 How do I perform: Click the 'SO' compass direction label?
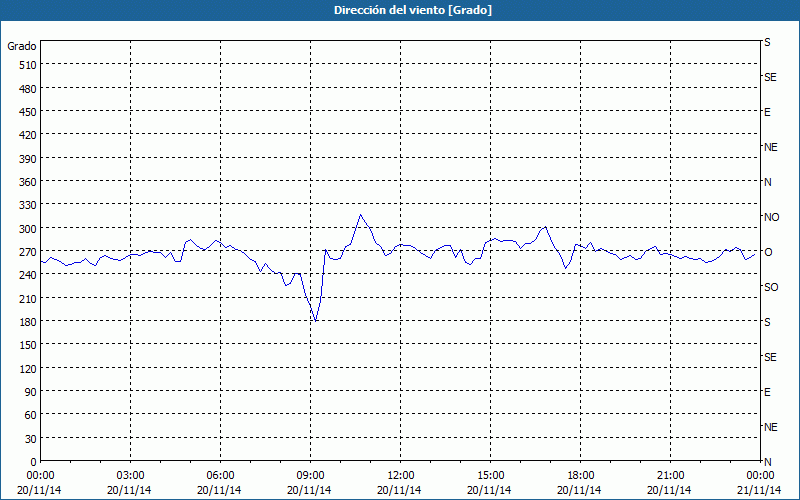[x=771, y=287]
